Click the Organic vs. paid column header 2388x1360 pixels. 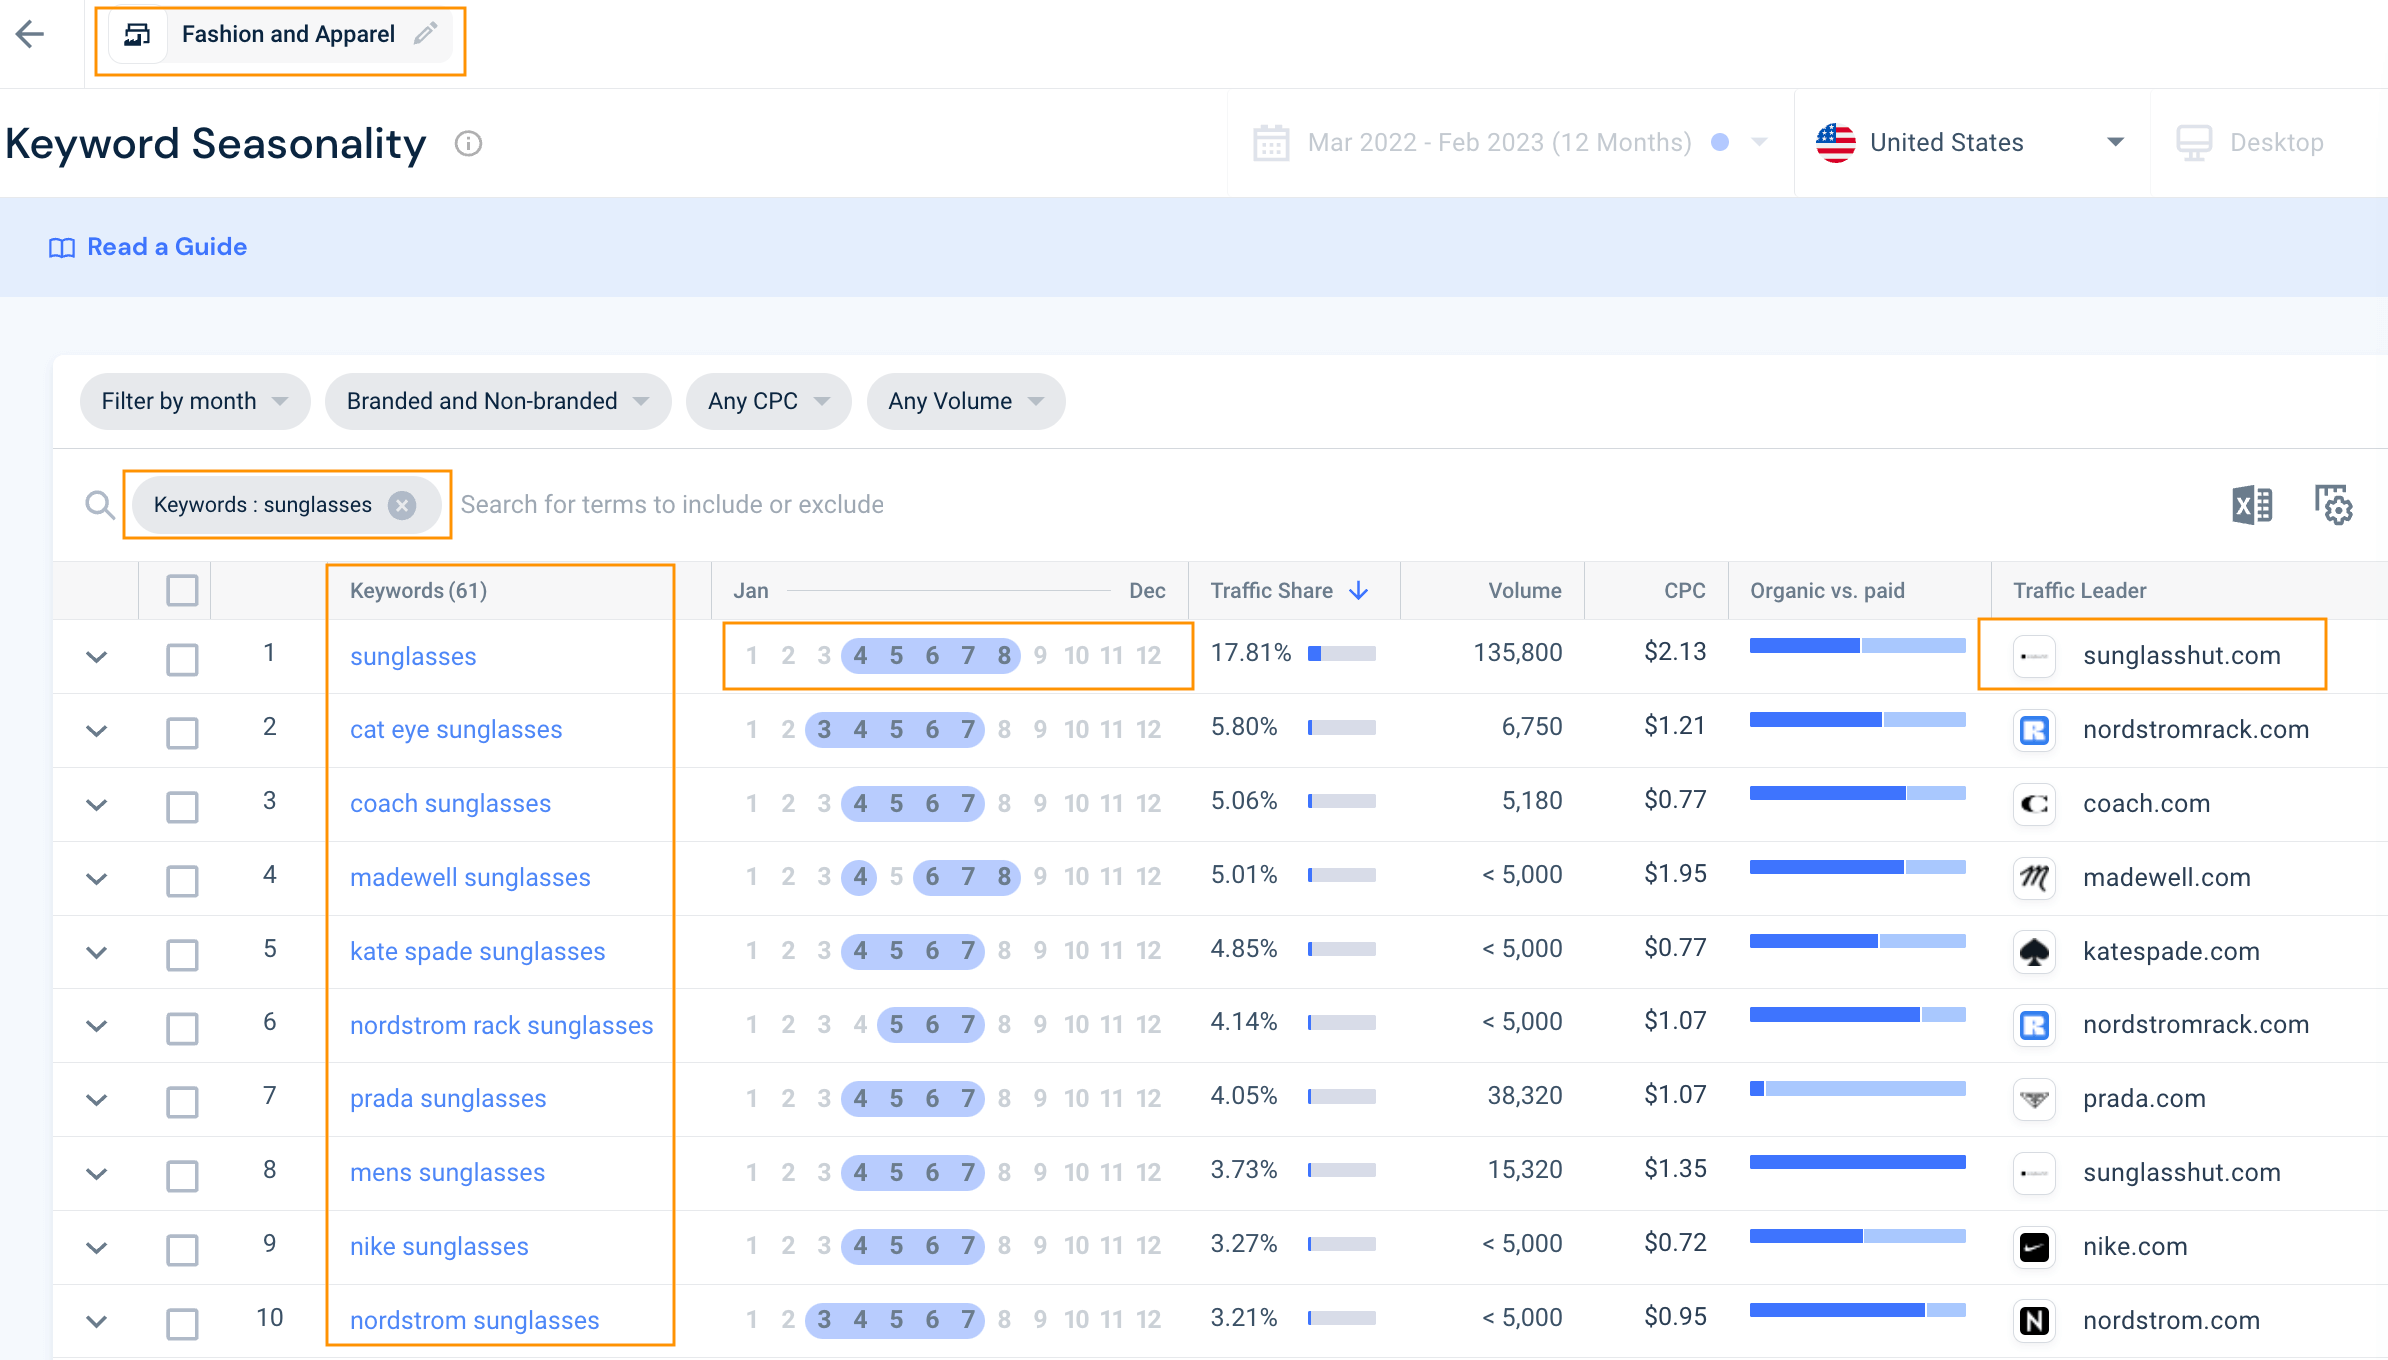click(1827, 591)
